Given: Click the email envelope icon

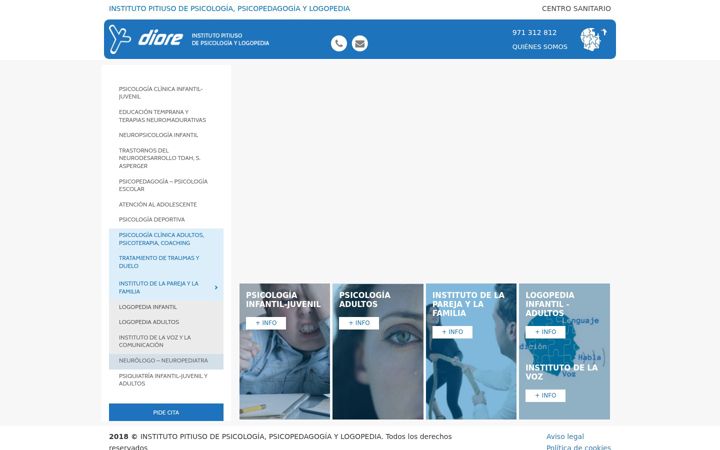Looking at the screenshot, I should pos(360,44).
